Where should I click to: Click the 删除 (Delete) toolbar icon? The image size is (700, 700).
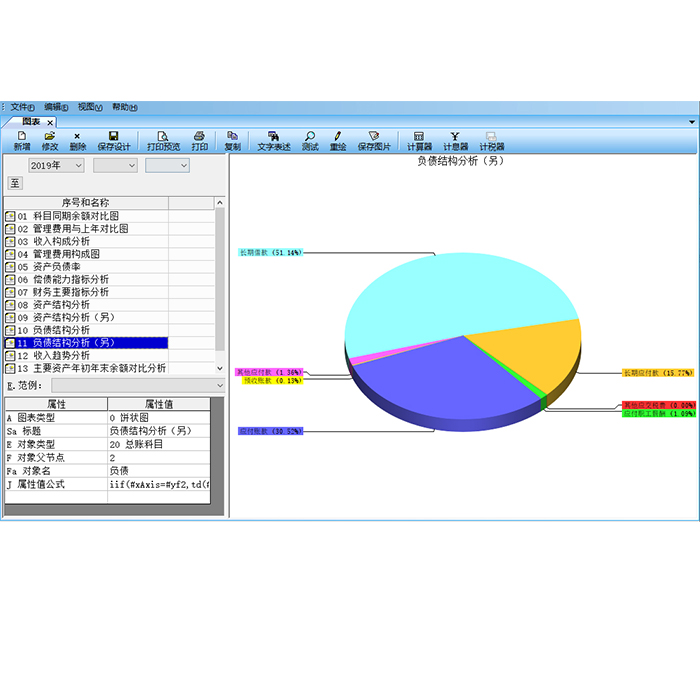(78, 140)
